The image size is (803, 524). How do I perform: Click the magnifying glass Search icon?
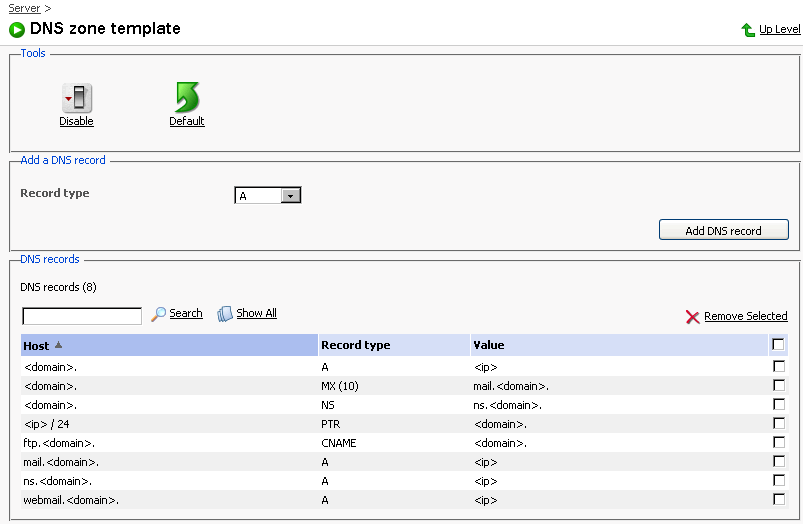pos(158,314)
